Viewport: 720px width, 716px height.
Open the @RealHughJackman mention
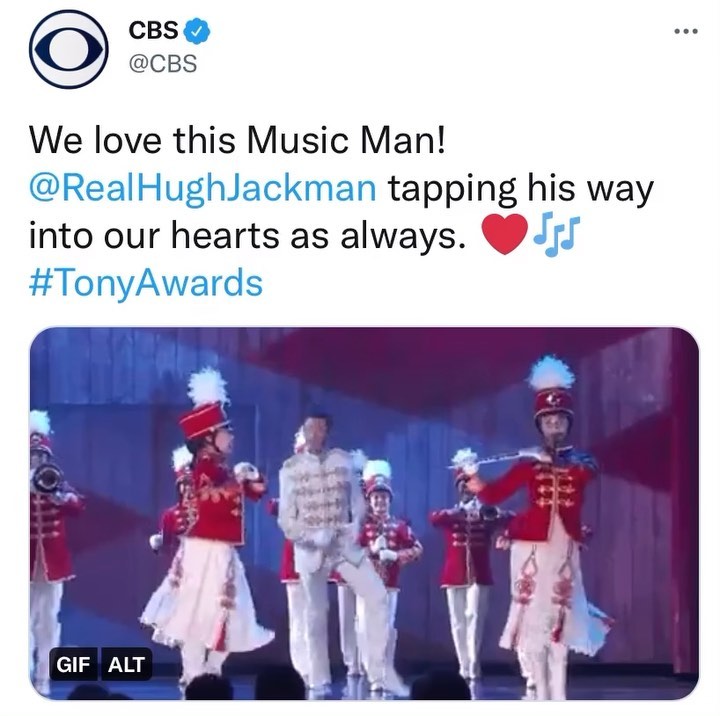coord(202,188)
